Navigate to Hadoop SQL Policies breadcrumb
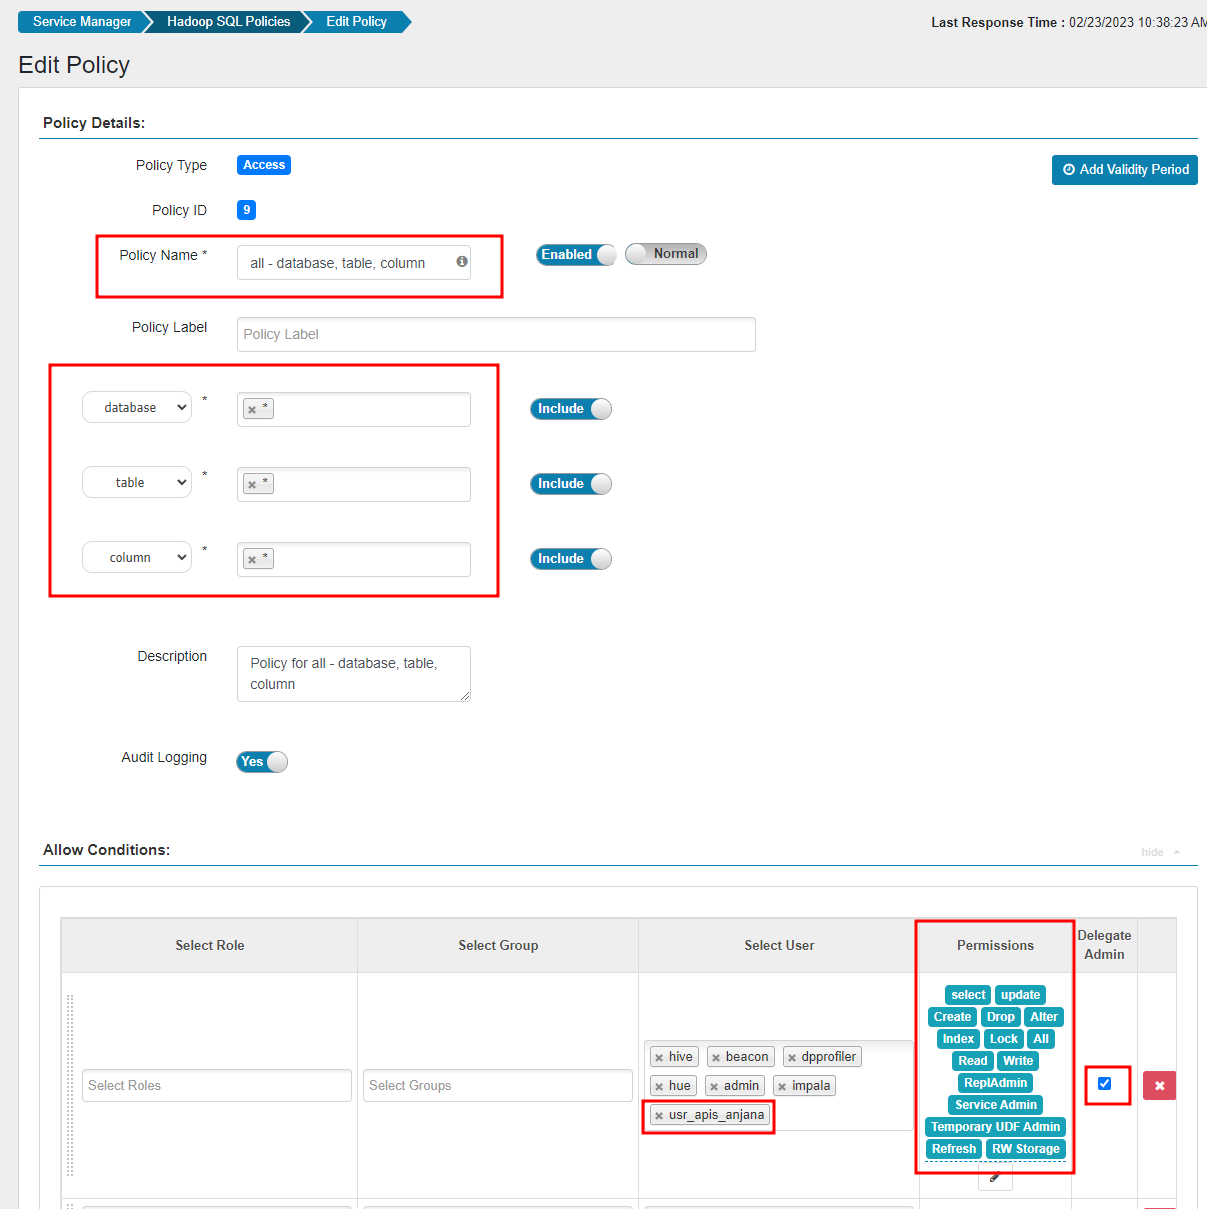Screen dimensions: 1207x1209 pyautogui.click(x=228, y=22)
